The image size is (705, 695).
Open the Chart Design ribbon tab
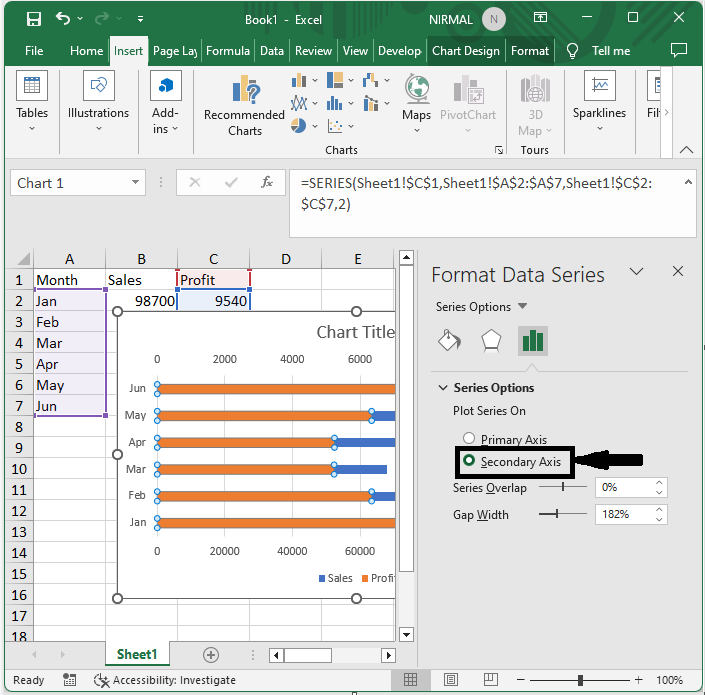(x=465, y=51)
